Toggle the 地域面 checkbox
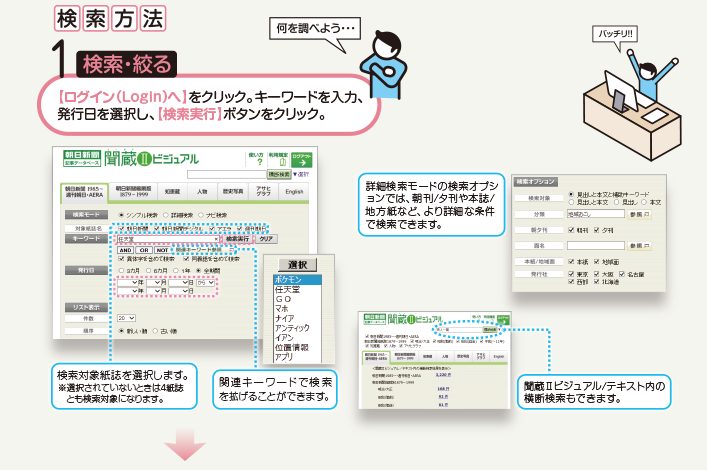 [597, 262]
